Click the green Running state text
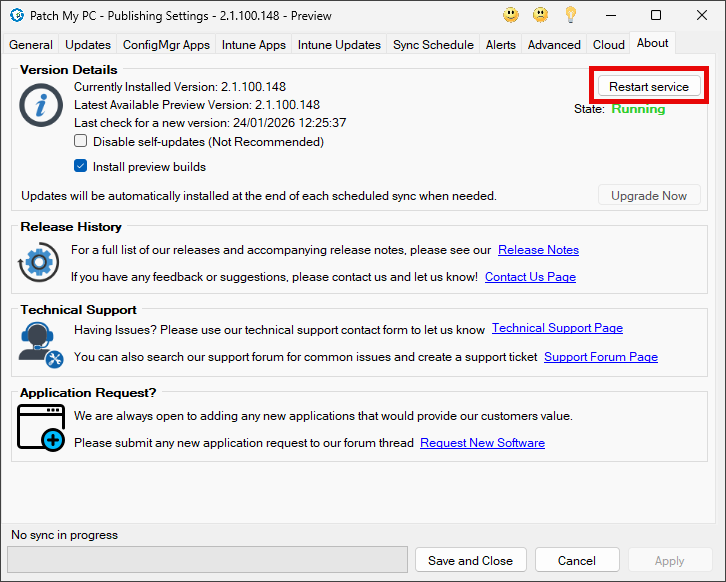This screenshot has width=726, height=582. (x=638, y=109)
